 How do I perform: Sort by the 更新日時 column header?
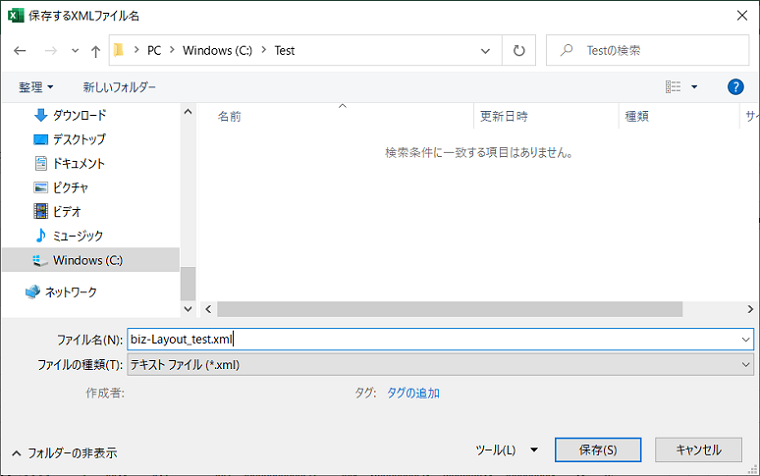coord(504,116)
